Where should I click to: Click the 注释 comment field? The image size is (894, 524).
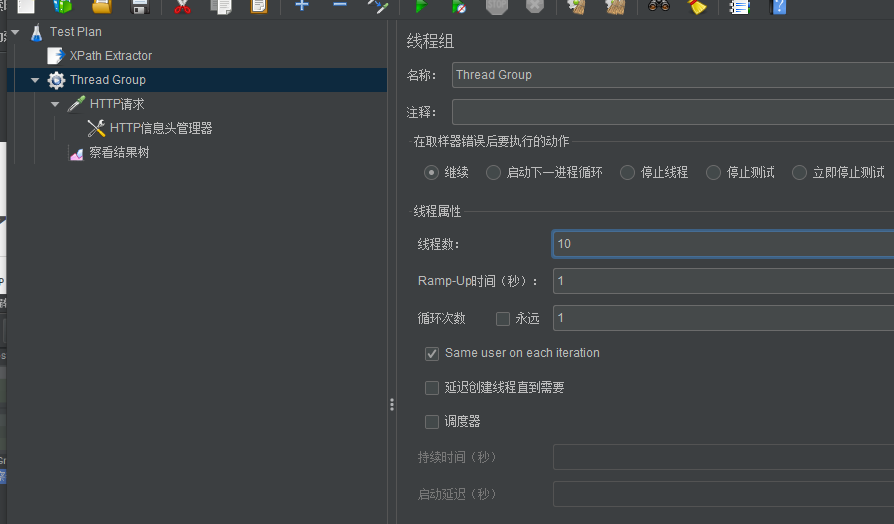pos(673,112)
